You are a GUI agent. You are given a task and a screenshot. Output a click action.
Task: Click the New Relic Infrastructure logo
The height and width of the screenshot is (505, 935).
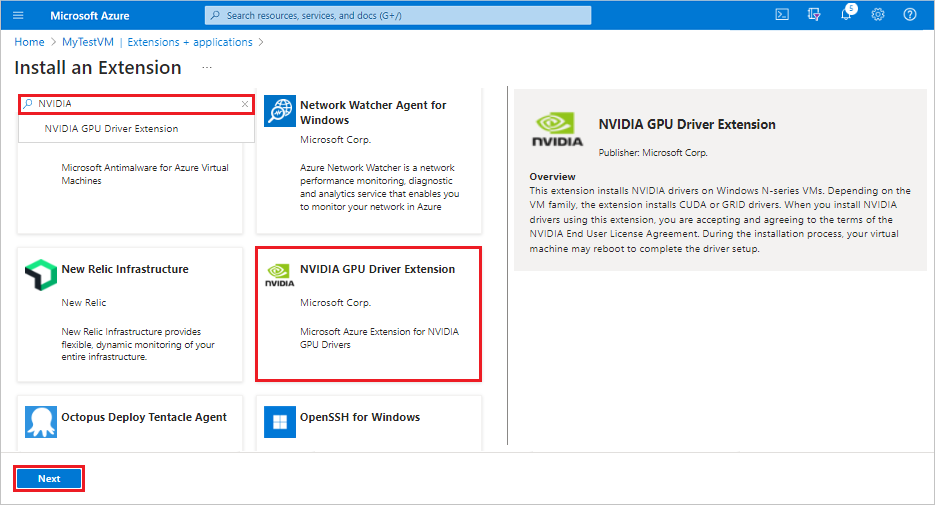pos(40,276)
